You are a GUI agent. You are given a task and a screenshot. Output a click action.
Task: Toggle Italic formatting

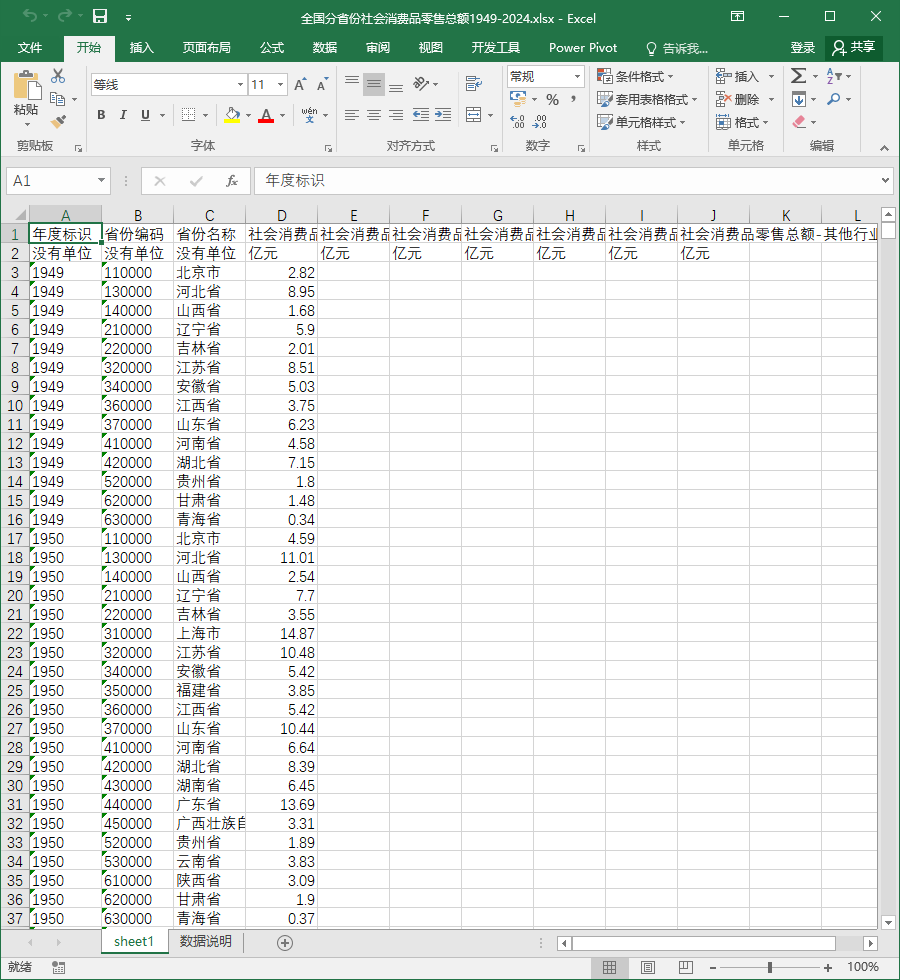click(123, 115)
